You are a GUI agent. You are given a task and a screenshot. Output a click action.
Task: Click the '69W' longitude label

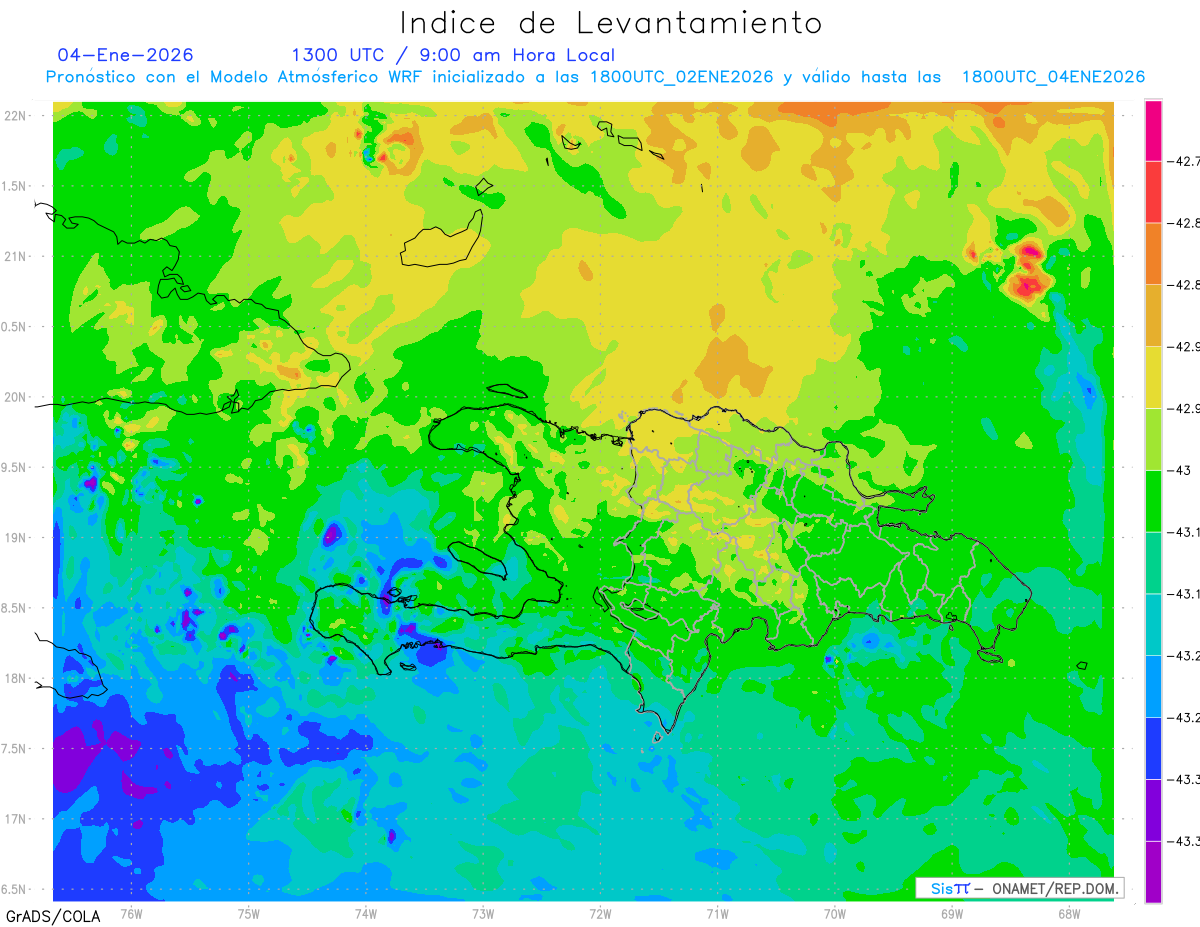click(952, 913)
